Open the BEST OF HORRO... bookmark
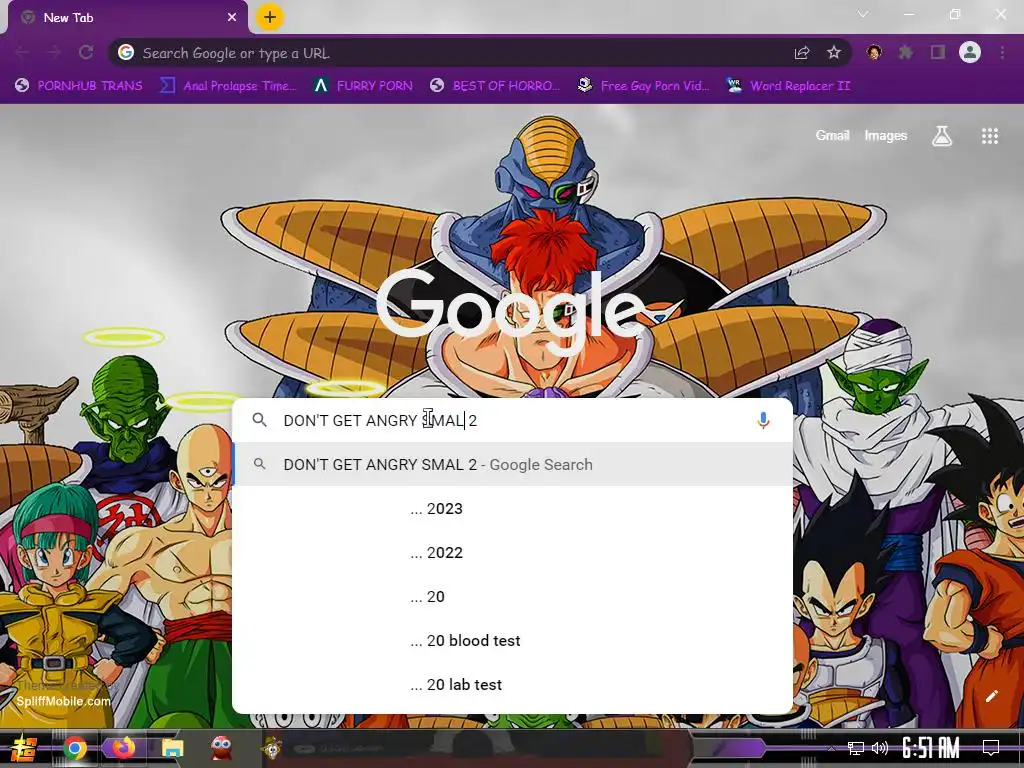1024x768 pixels. tap(495, 86)
